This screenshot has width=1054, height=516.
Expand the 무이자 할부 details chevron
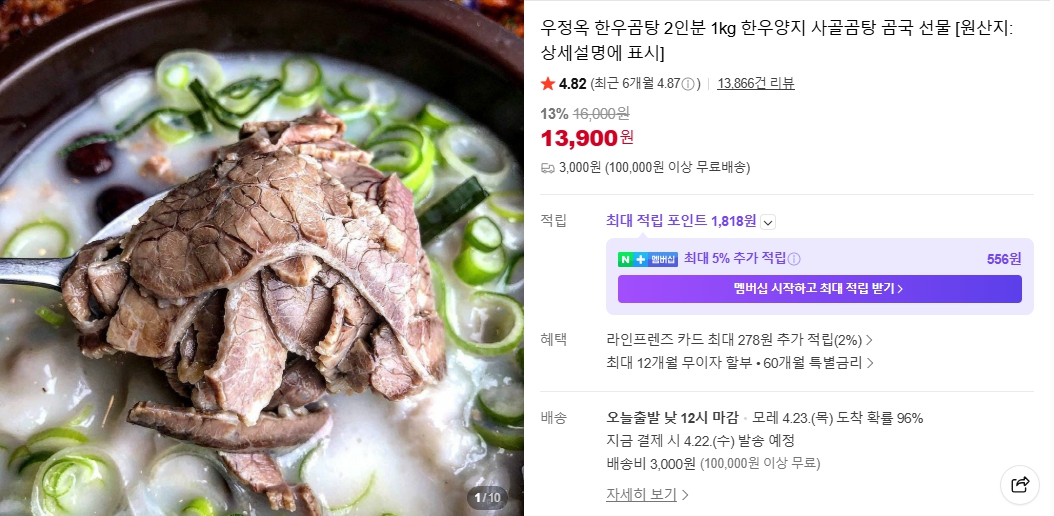click(870, 363)
